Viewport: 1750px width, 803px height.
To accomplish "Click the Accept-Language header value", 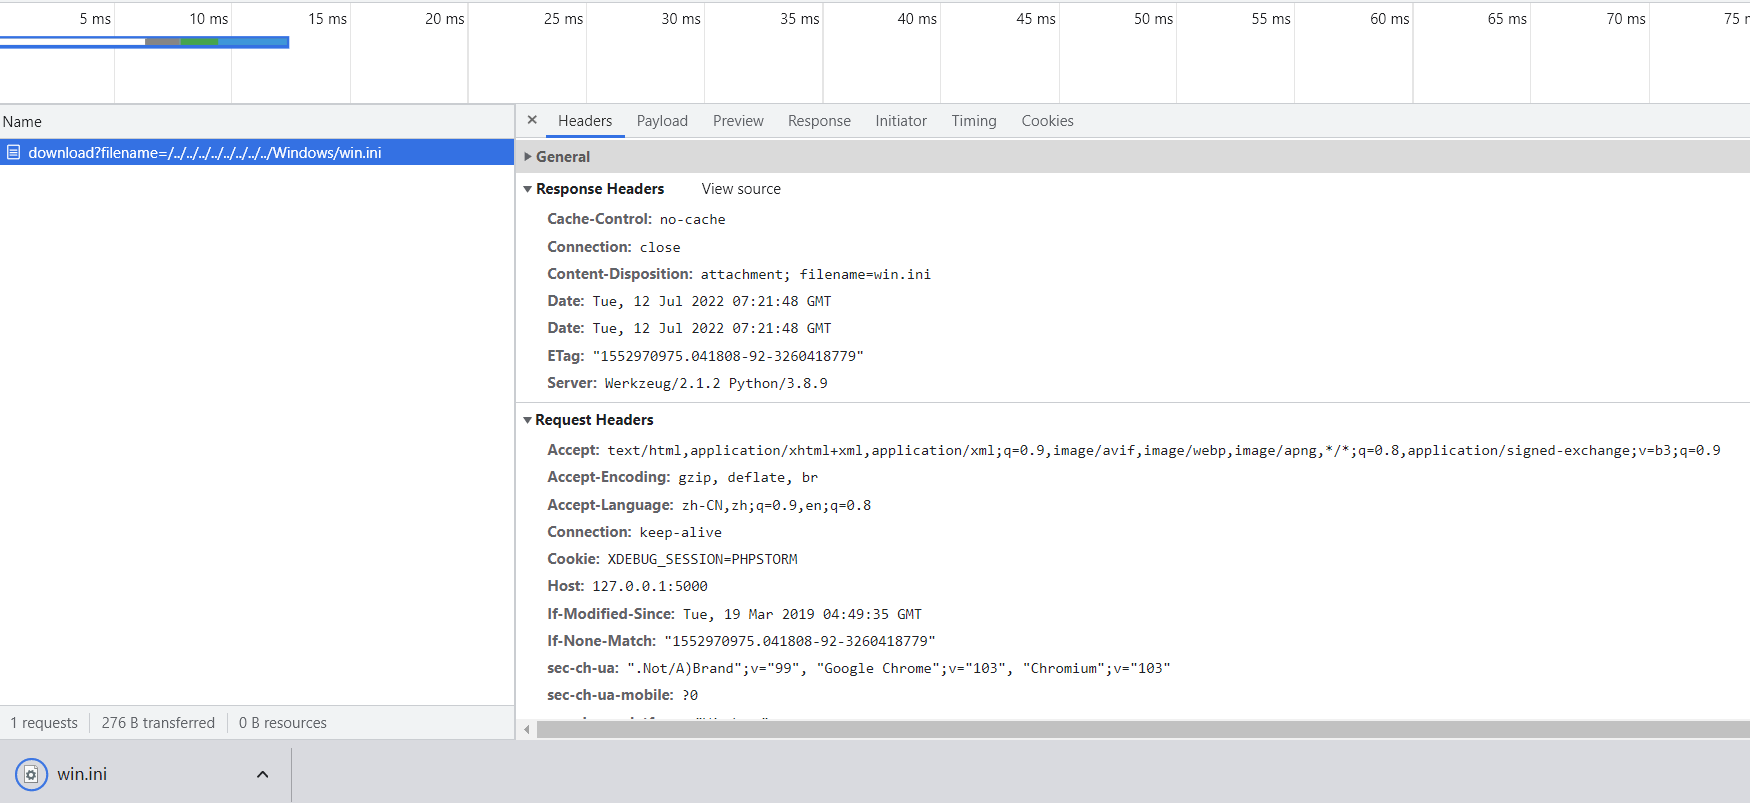I will (776, 506).
